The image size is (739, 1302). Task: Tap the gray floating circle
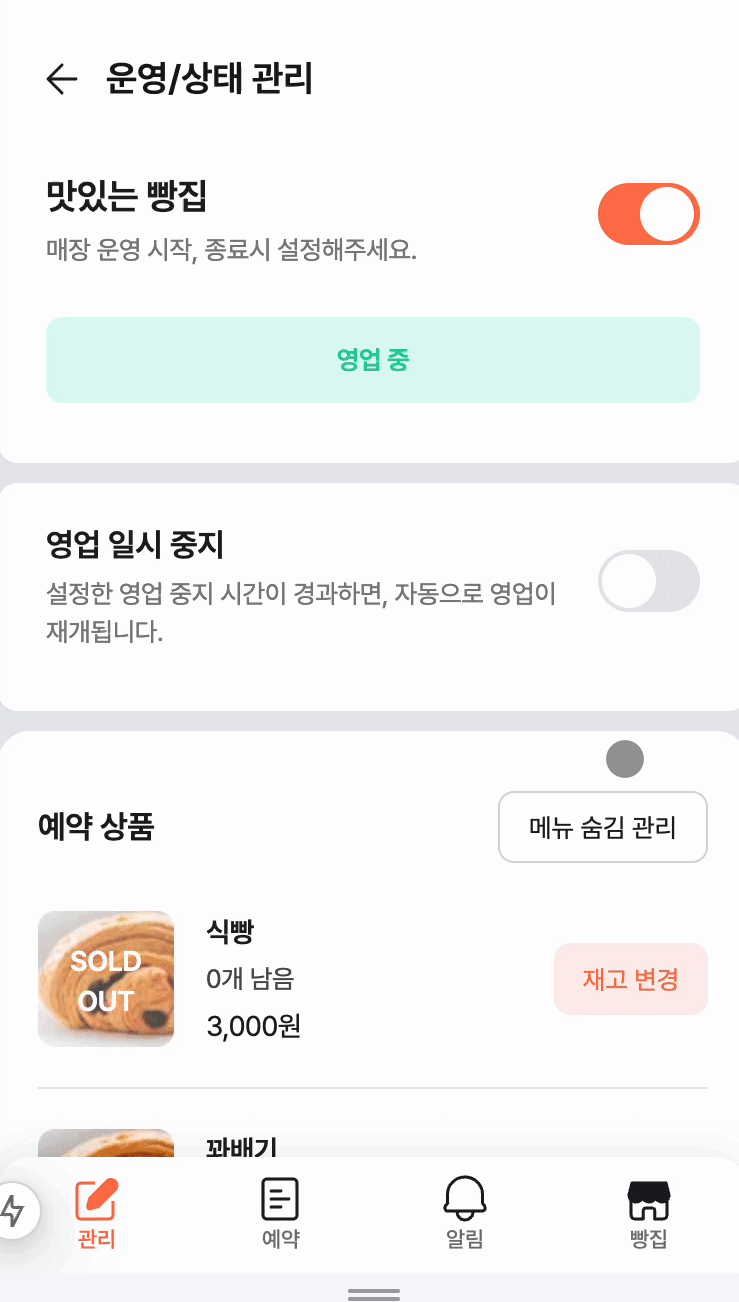click(x=625, y=760)
